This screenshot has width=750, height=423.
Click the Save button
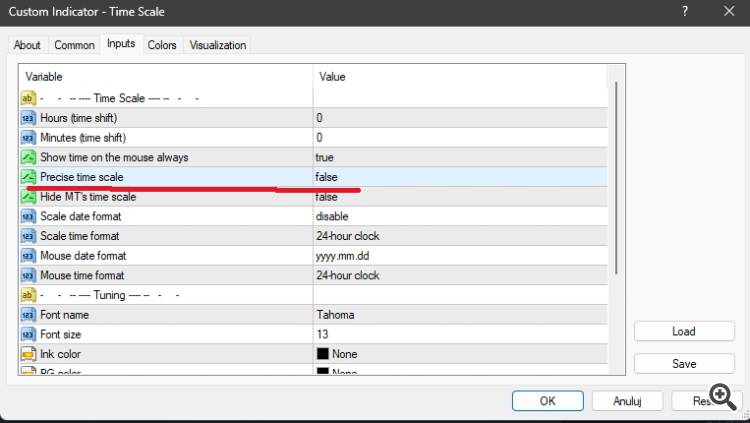pos(684,364)
